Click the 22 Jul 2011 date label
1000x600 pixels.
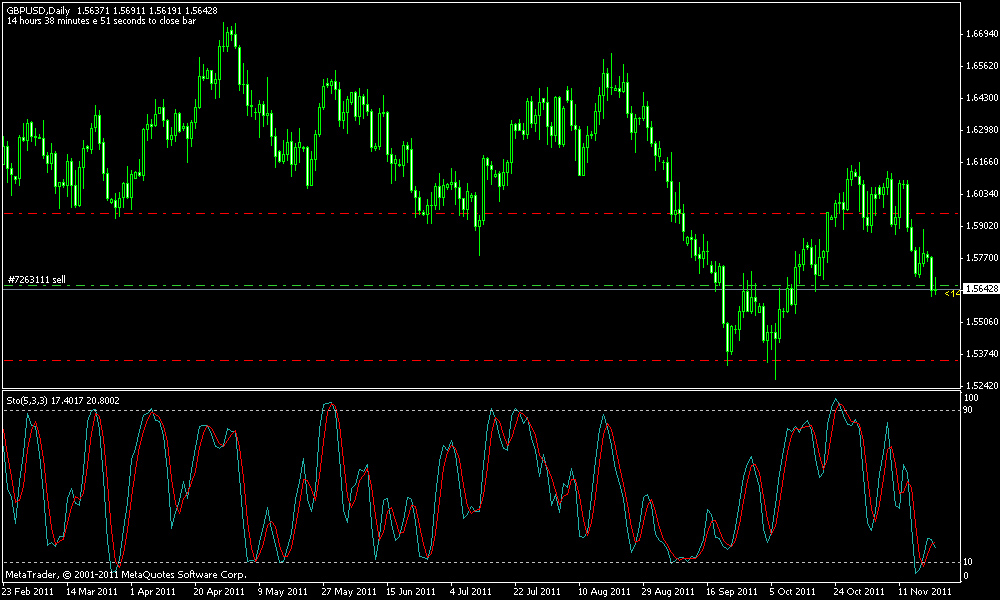537,591
